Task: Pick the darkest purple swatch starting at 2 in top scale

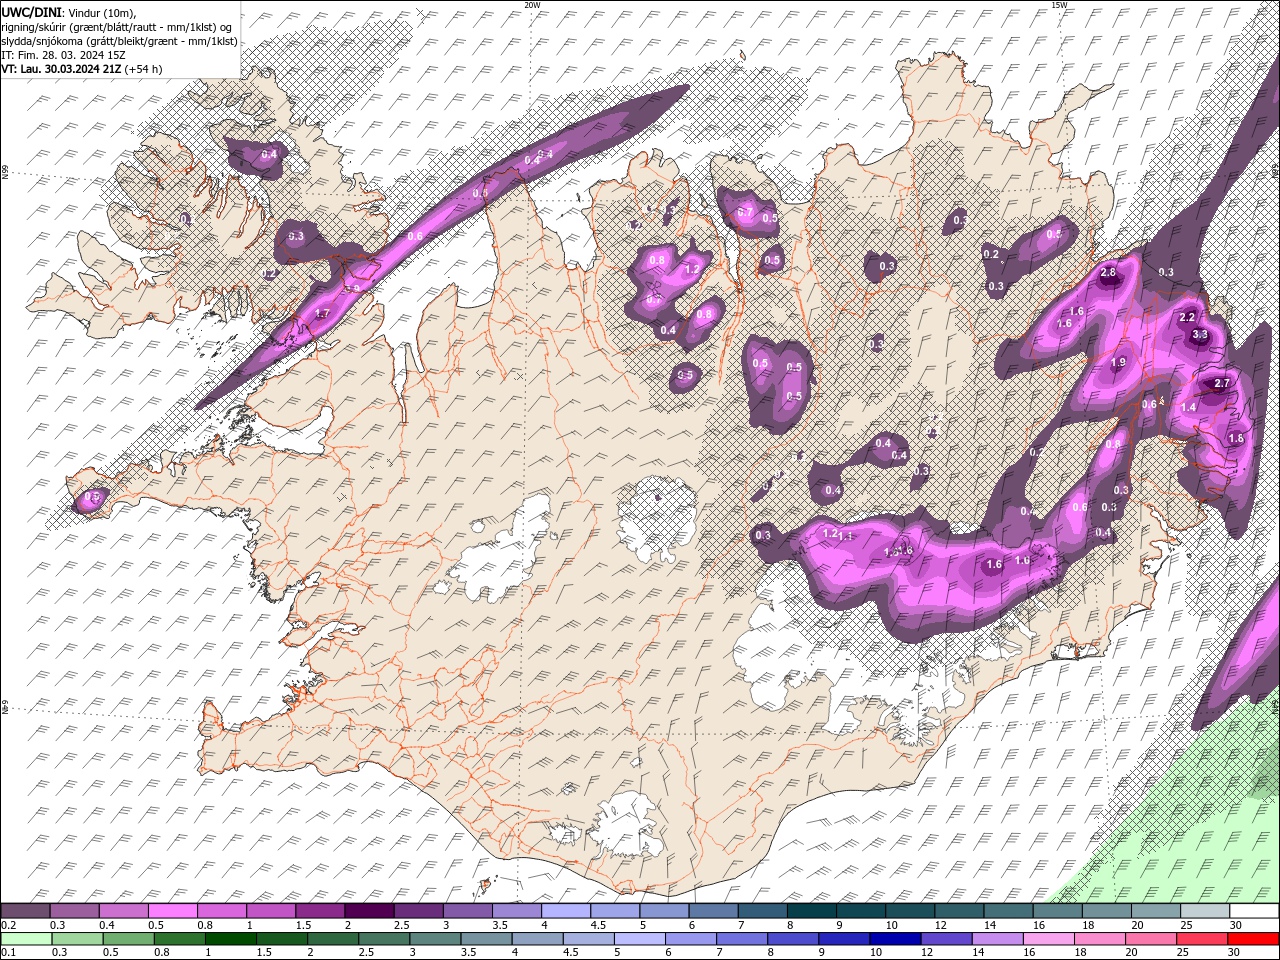Action: pos(369,911)
